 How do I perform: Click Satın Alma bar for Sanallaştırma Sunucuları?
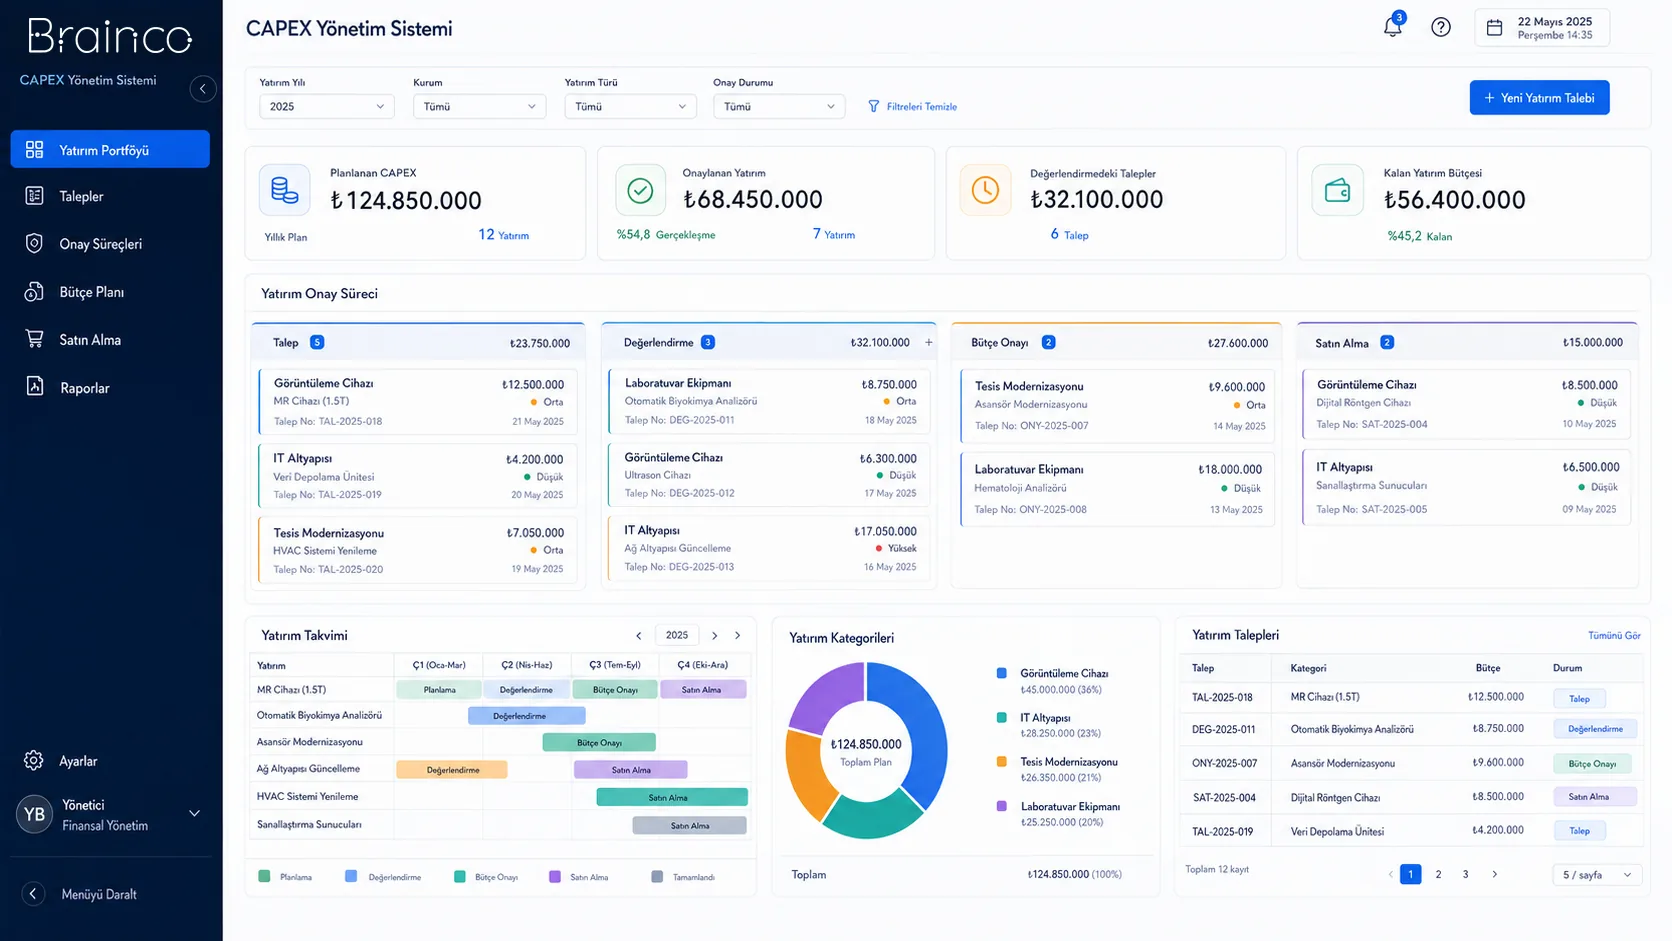click(x=690, y=825)
